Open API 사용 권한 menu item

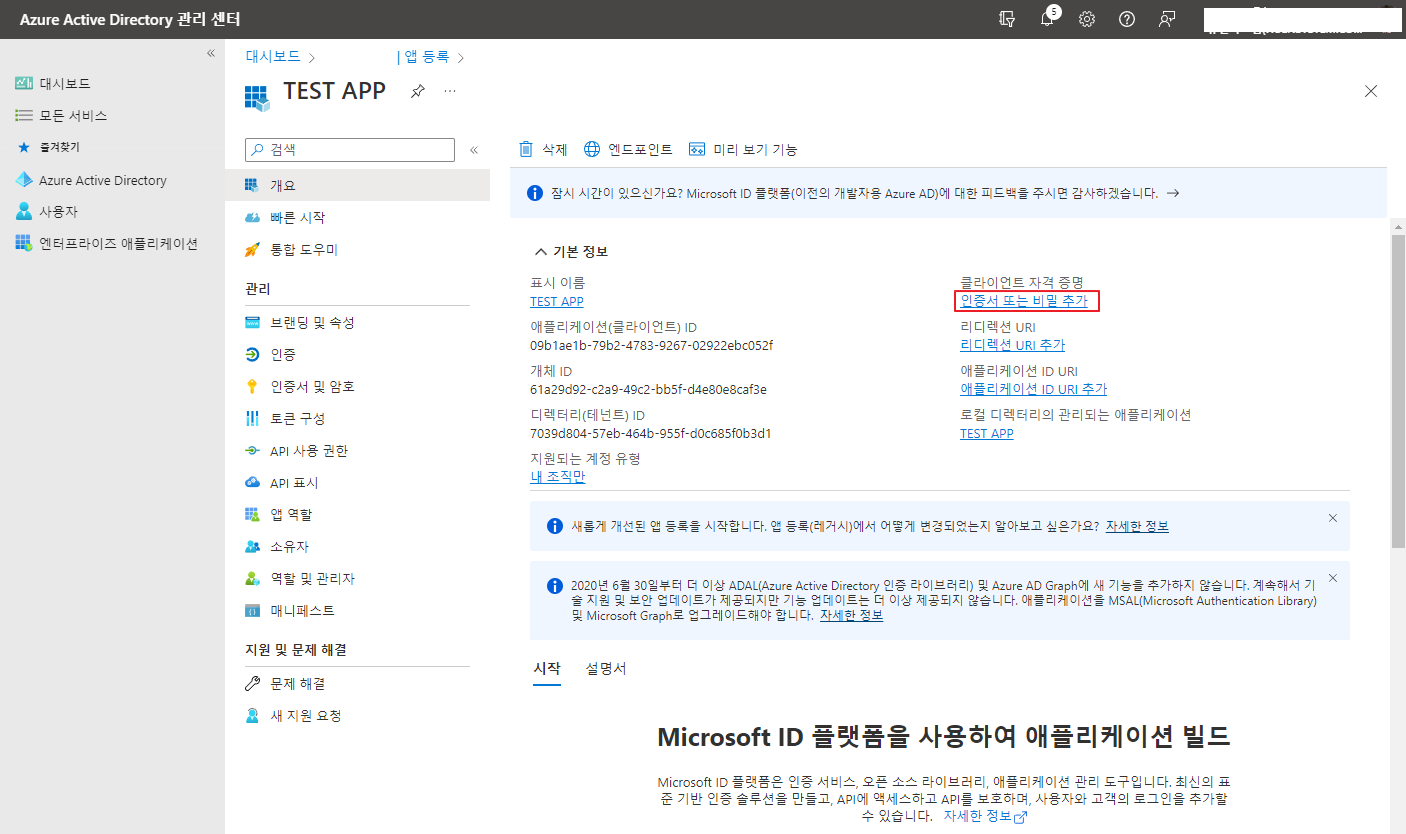pyautogui.click(x=358, y=451)
